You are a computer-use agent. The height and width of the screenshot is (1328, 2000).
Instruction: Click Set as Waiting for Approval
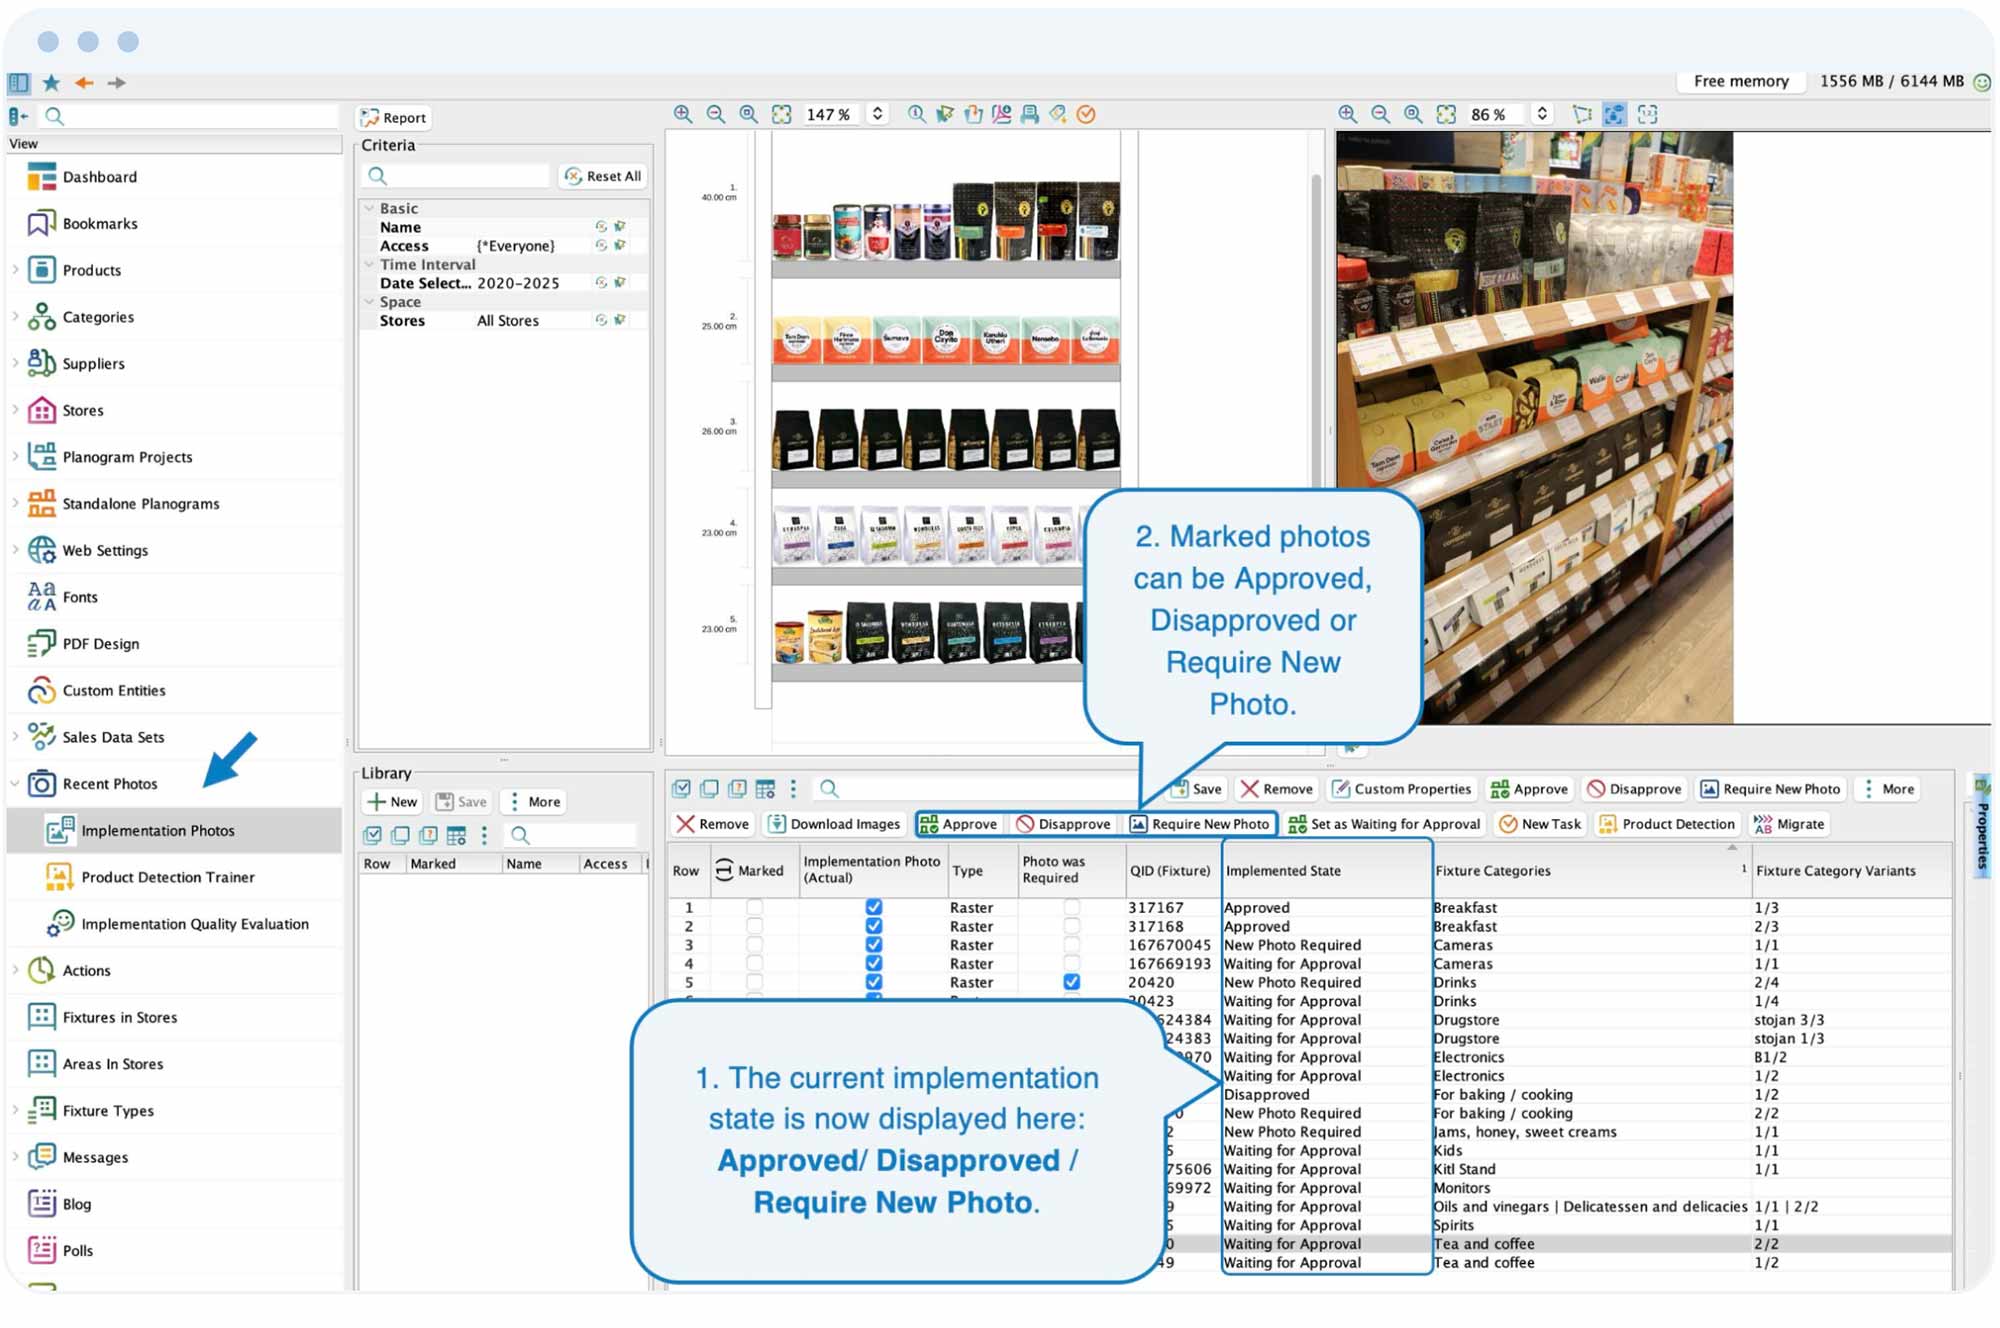1384,824
